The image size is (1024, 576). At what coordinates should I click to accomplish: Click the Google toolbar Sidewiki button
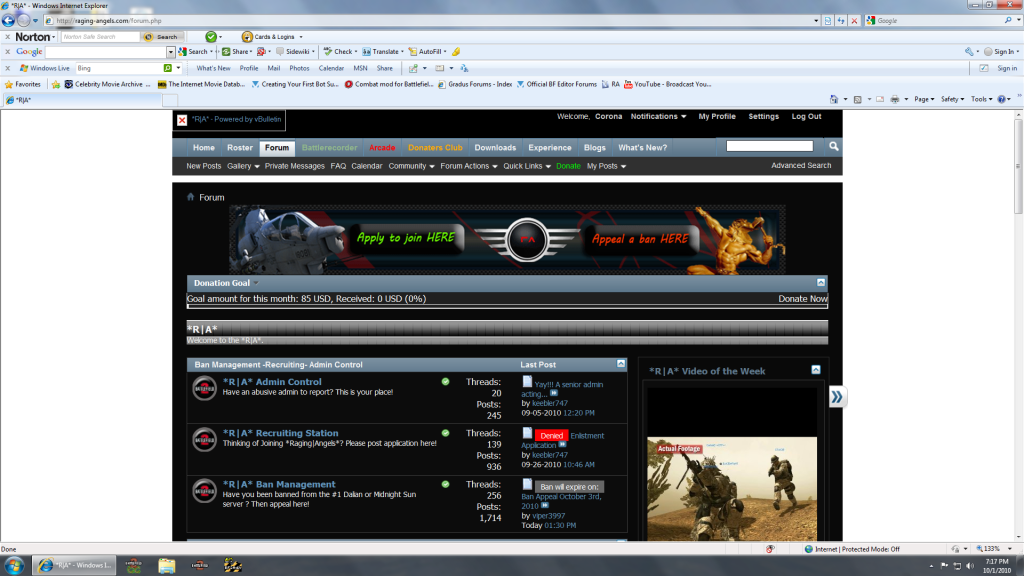295,52
